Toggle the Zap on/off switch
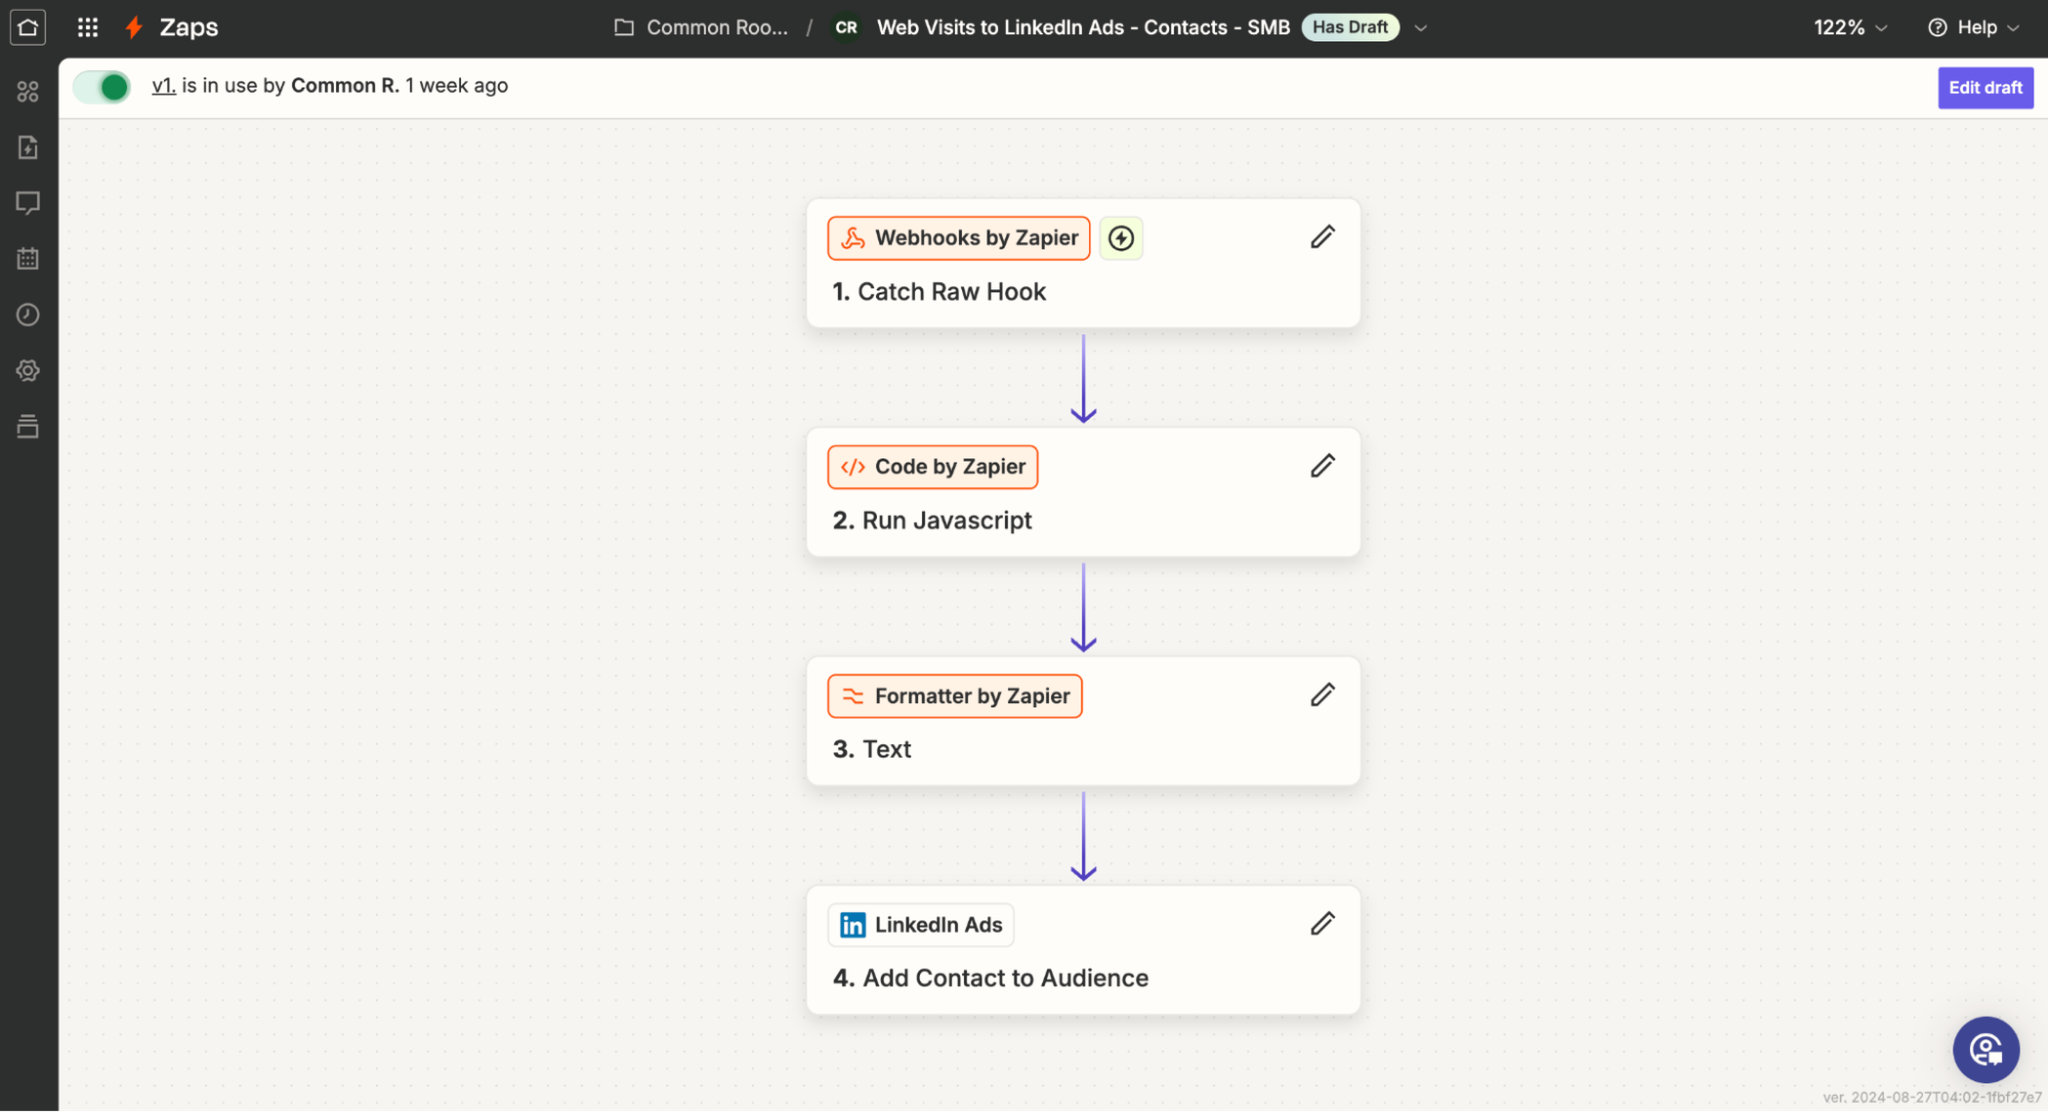This screenshot has height=1112, width=2048. 102,87
